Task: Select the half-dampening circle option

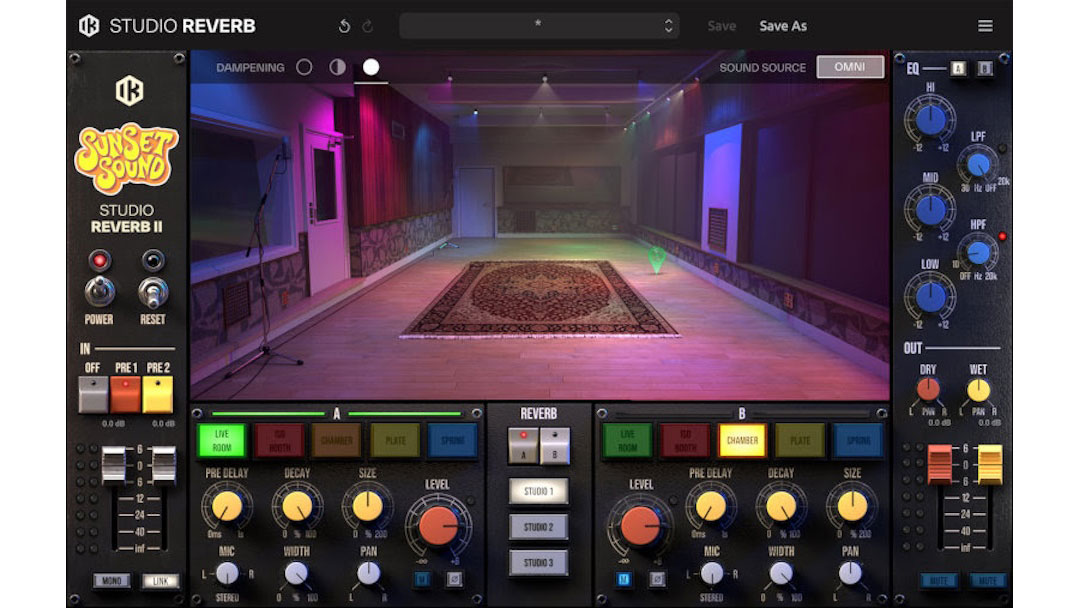Action: [337, 67]
